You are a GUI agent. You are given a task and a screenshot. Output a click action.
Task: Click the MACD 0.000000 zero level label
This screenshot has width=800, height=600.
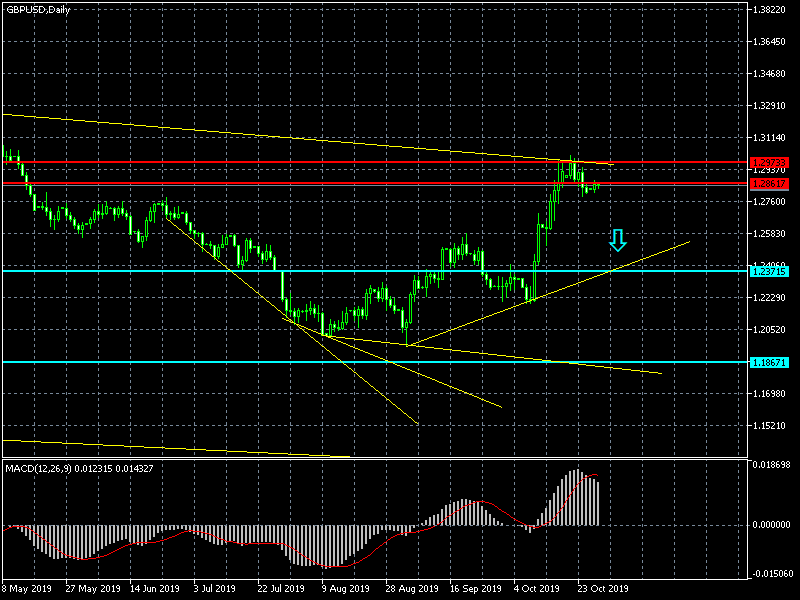pos(772,524)
